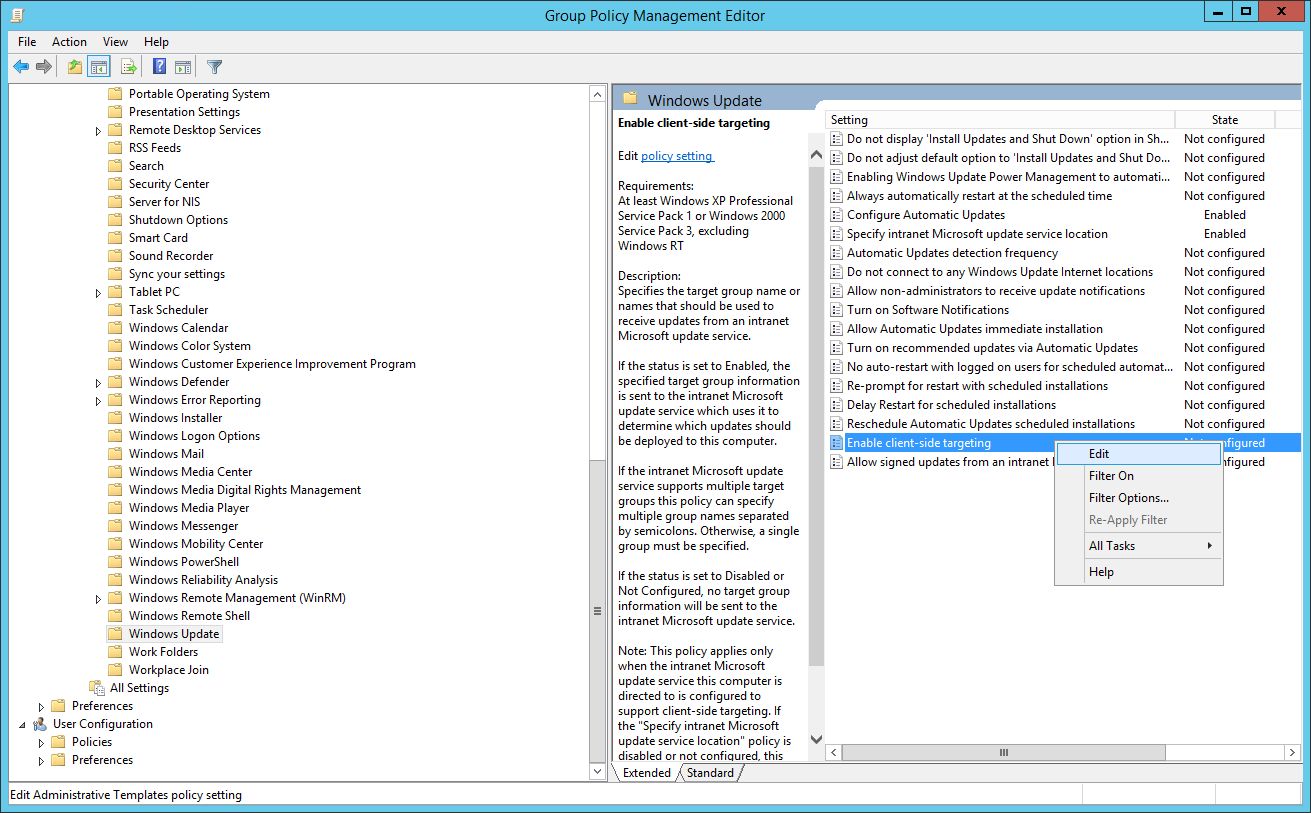Viewport: 1311px width, 813px height.
Task: Click the folder icon next to Windows PowerShell
Action: point(114,562)
